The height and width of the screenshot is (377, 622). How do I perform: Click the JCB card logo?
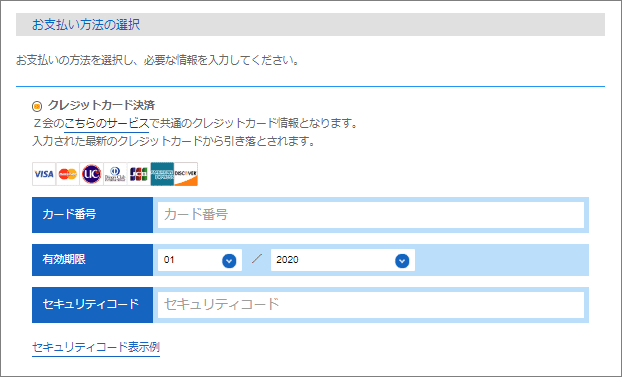[x=138, y=174]
